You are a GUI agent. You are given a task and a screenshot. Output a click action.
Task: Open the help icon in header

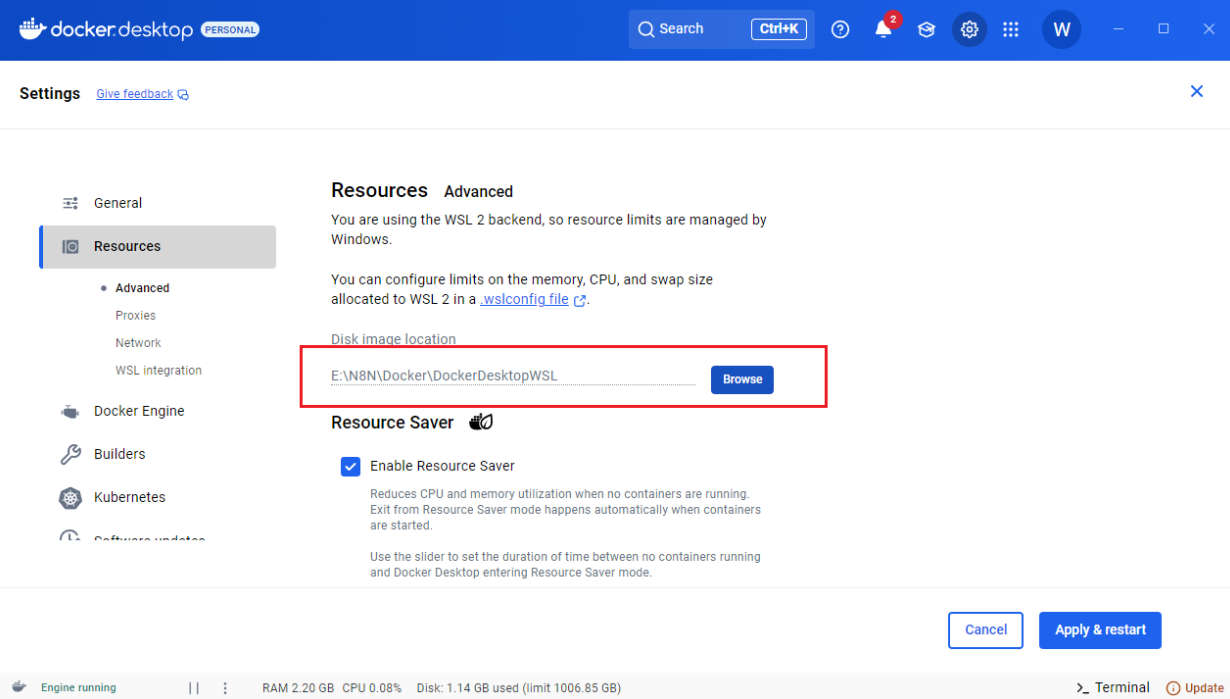840,29
